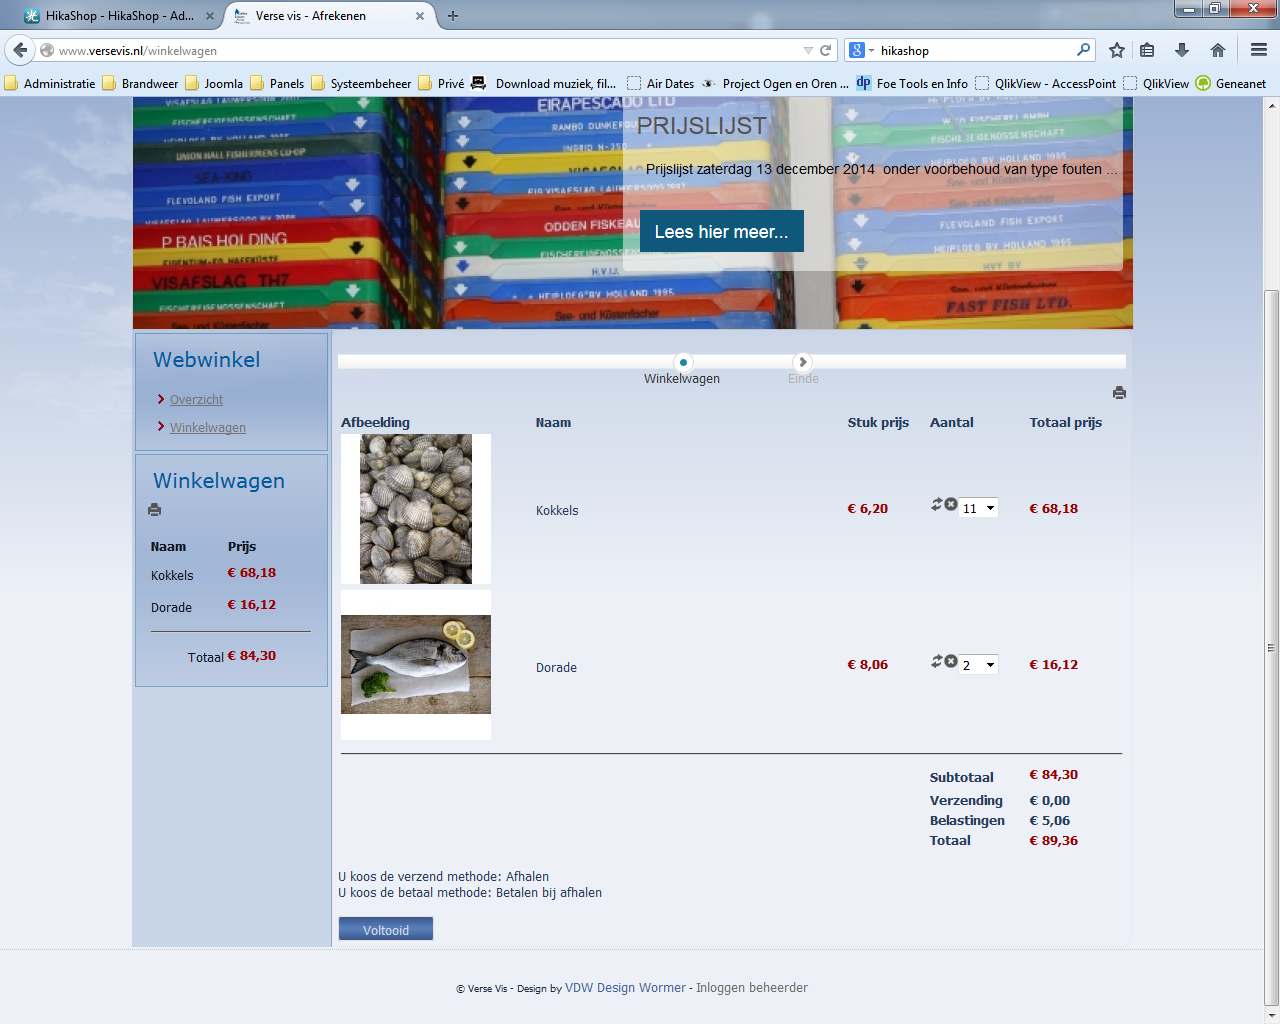
Task: Open the Winkelwagen link in Webwinkel menu
Action: click(208, 428)
